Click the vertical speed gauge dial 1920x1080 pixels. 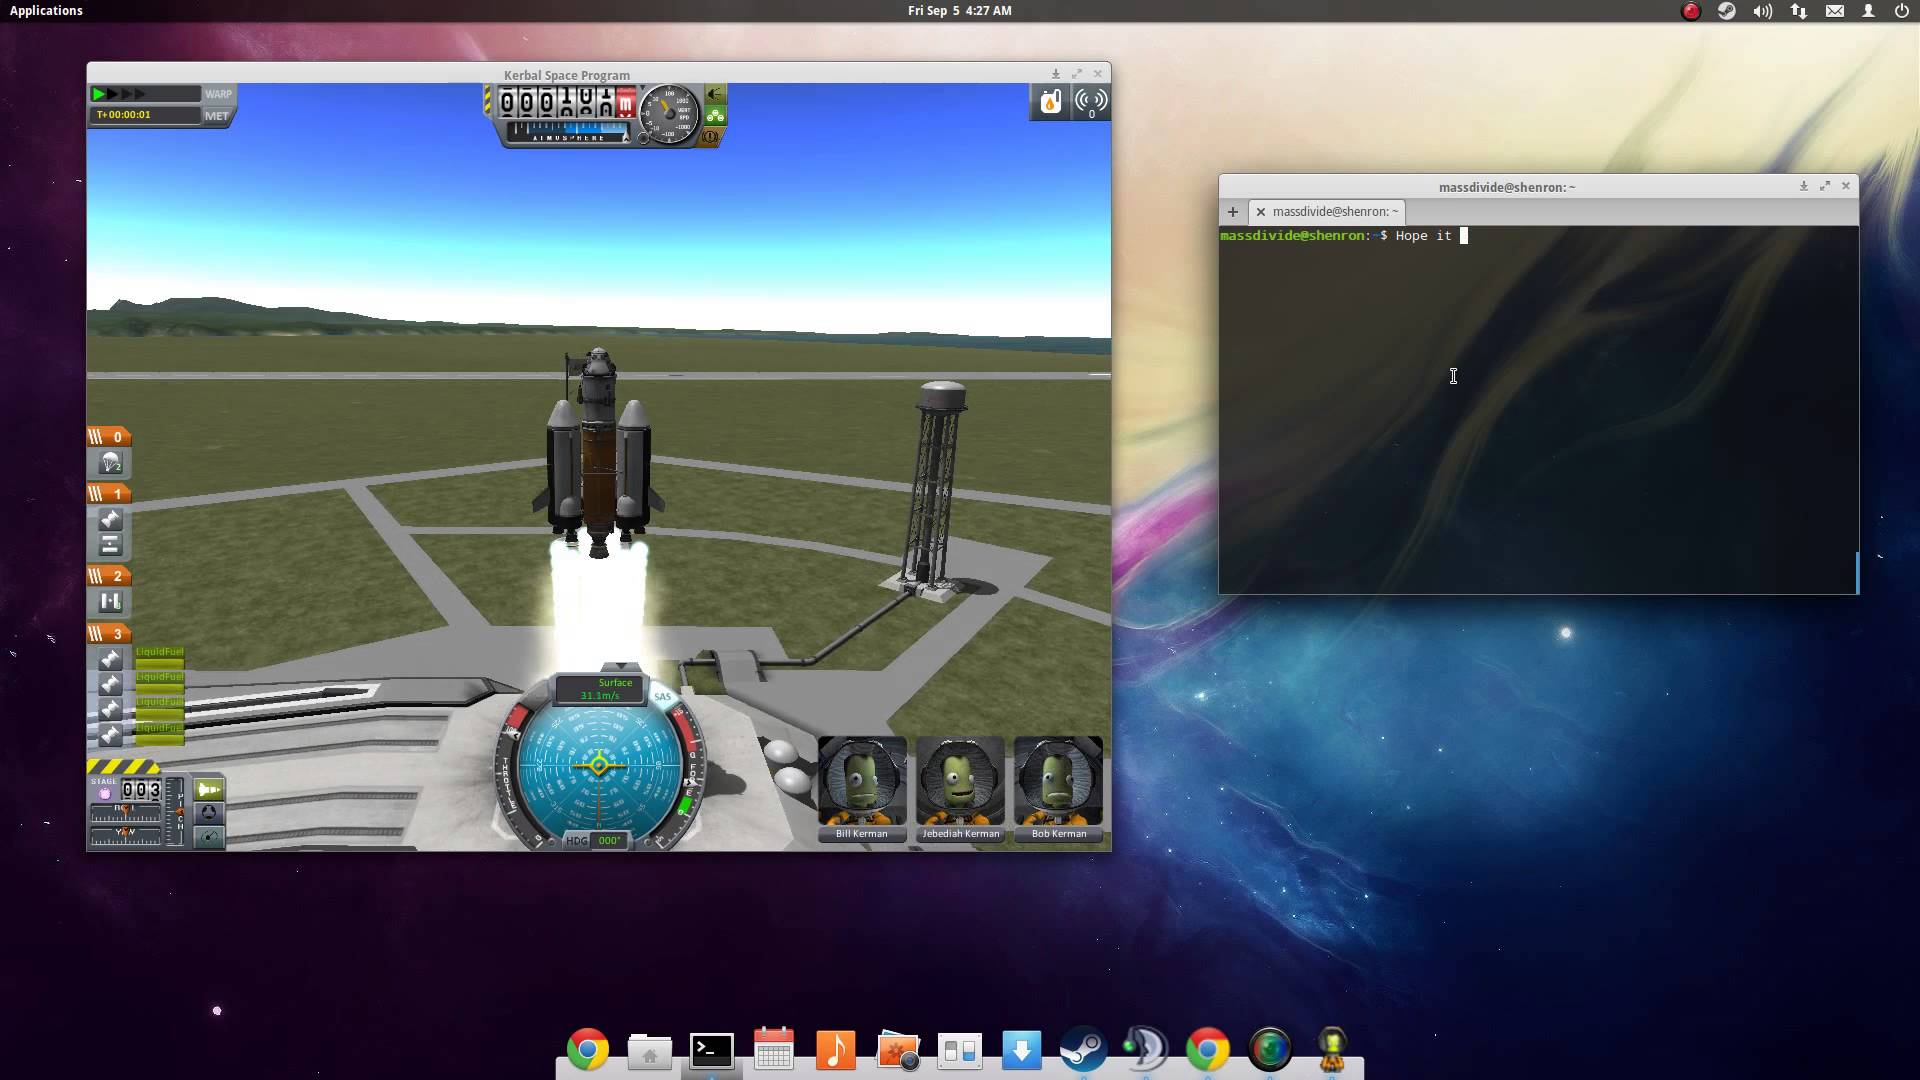click(669, 113)
